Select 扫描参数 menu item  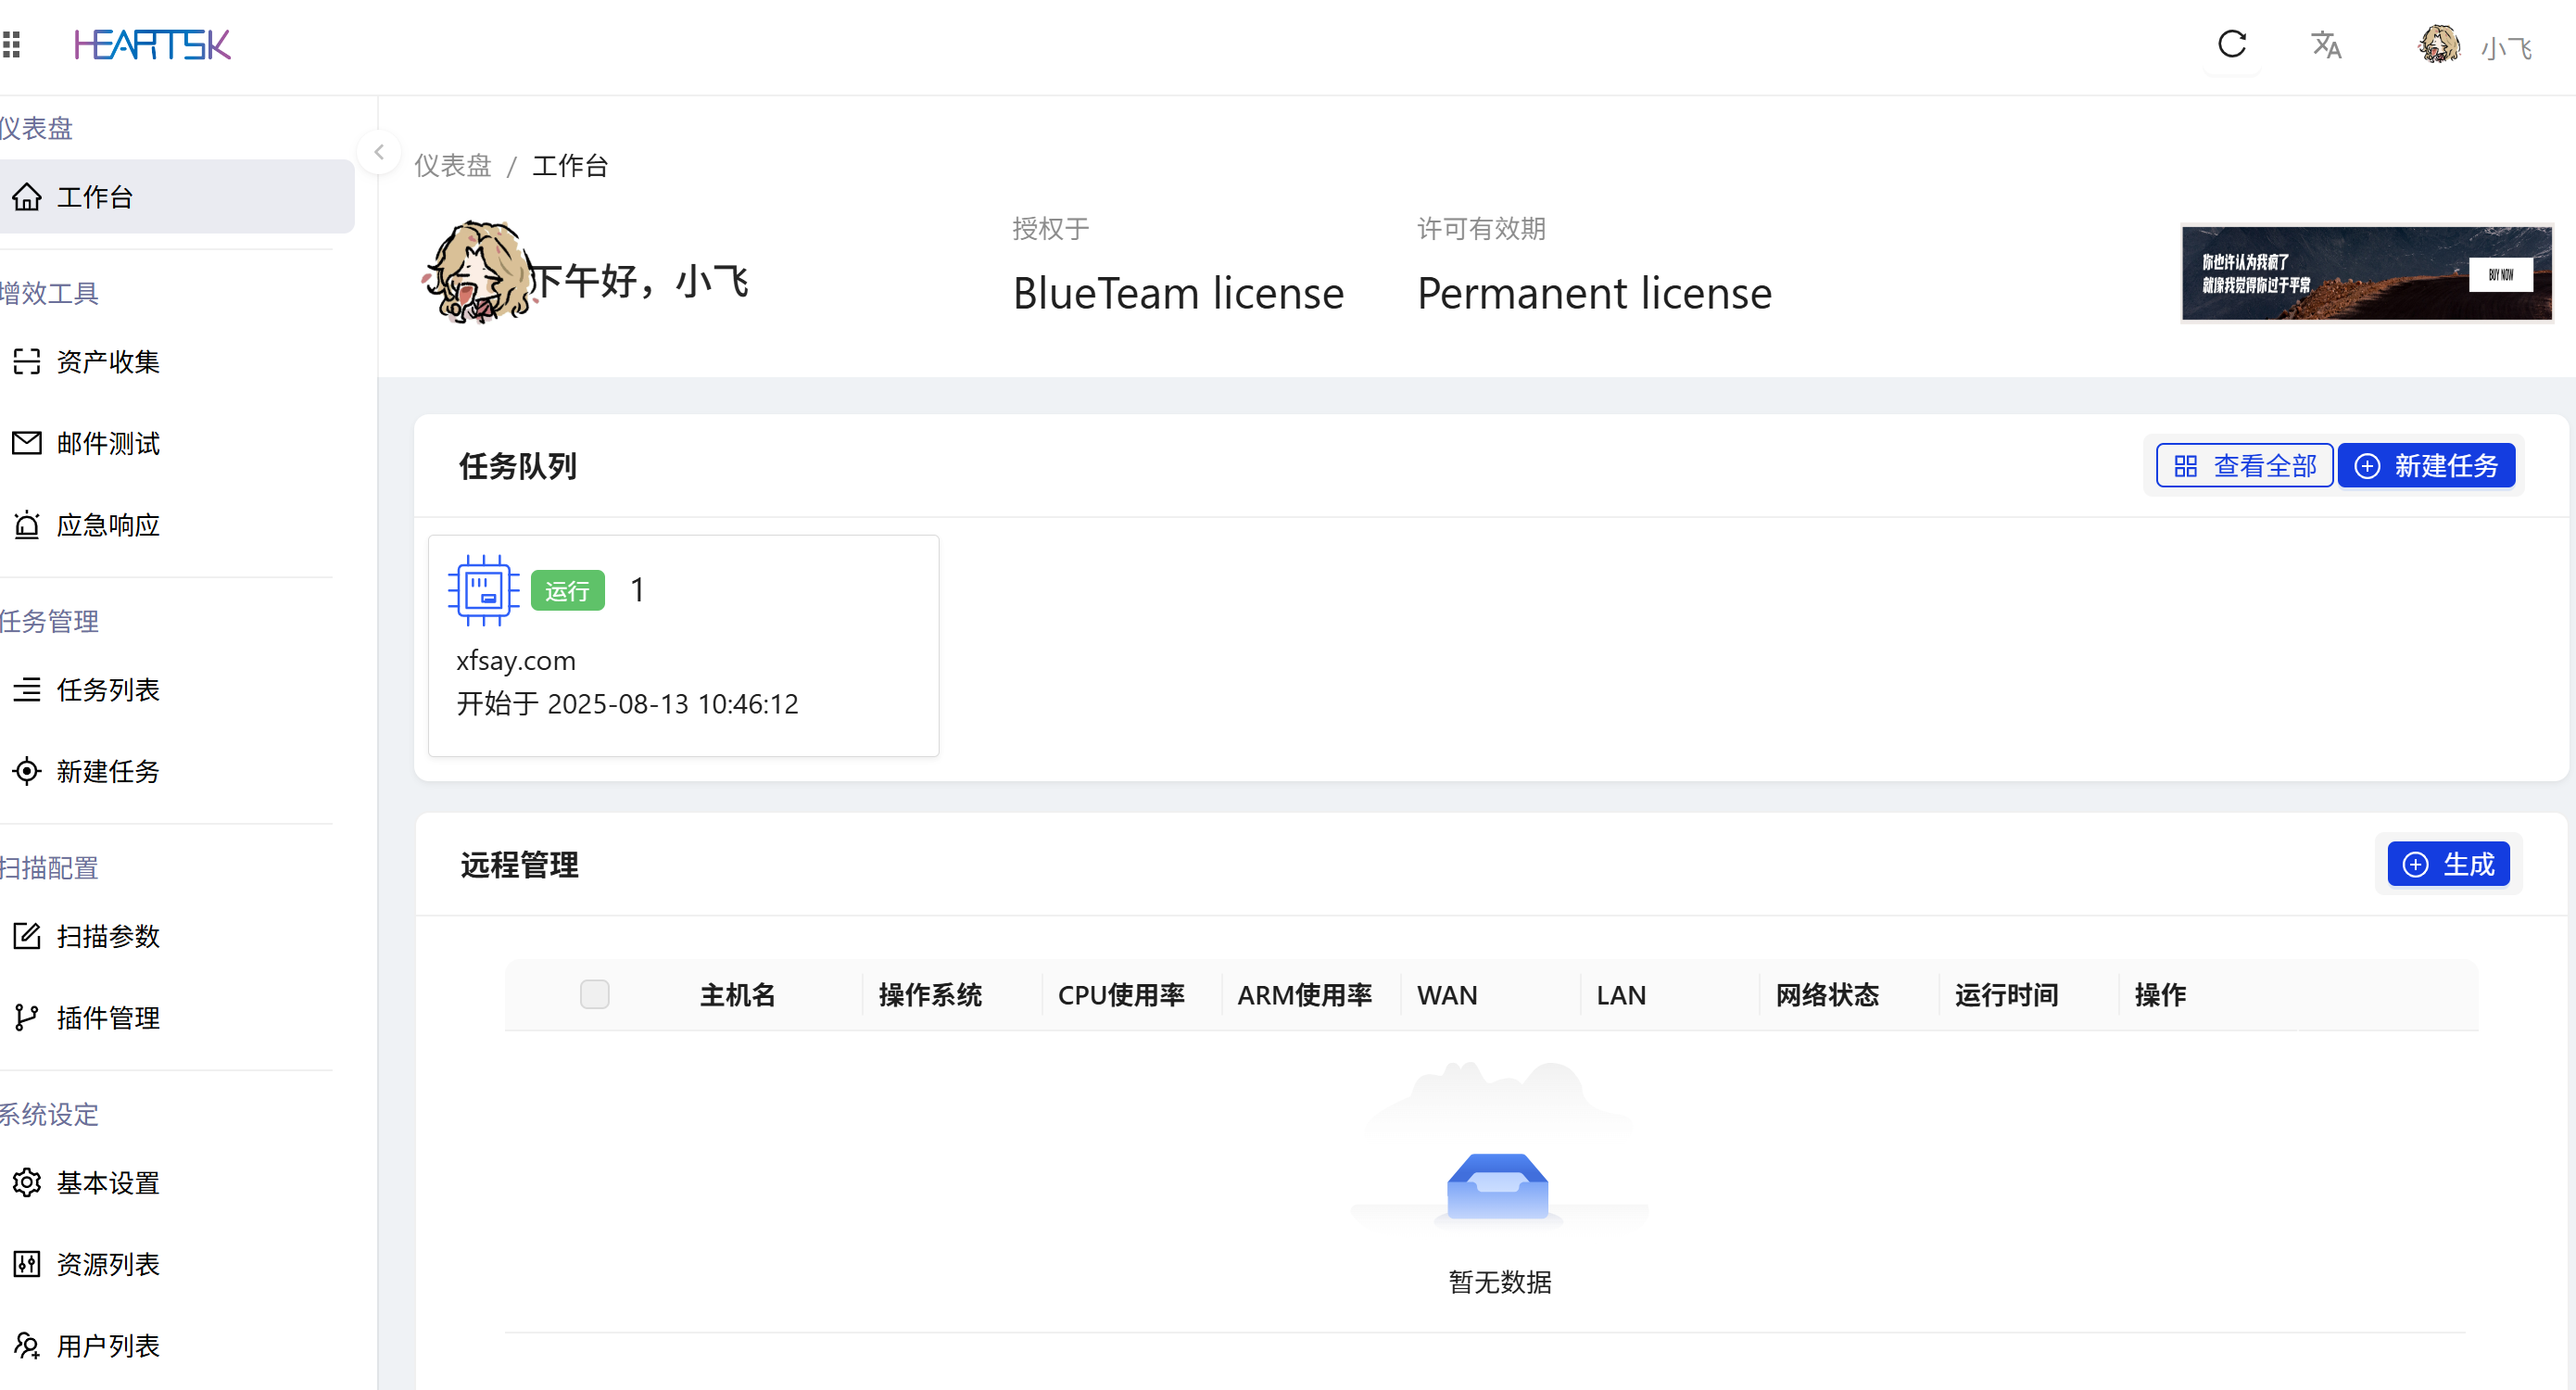pyautogui.click(x=107, y=935)
